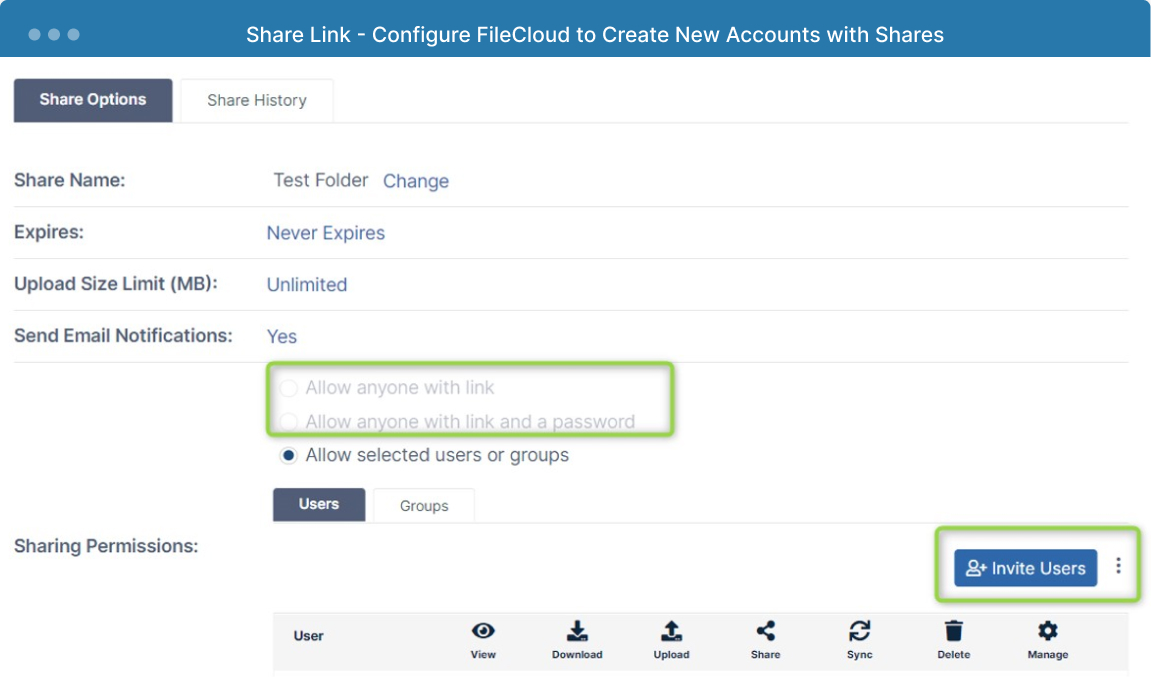This screenshot has width=1151, height=677.
Task: Toggle the Send Email Notifications Yes value
Action: (x=282, y=336)
